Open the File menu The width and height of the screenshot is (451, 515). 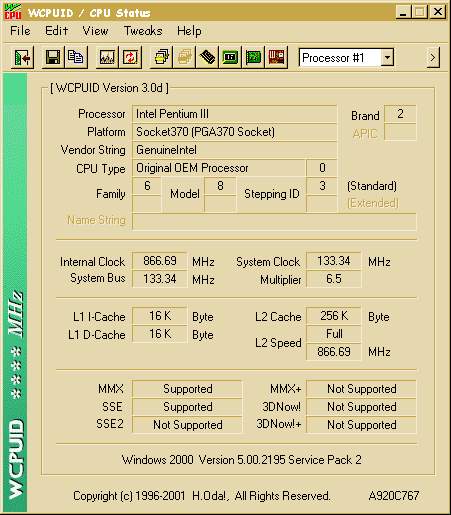[x=20, y=31]
